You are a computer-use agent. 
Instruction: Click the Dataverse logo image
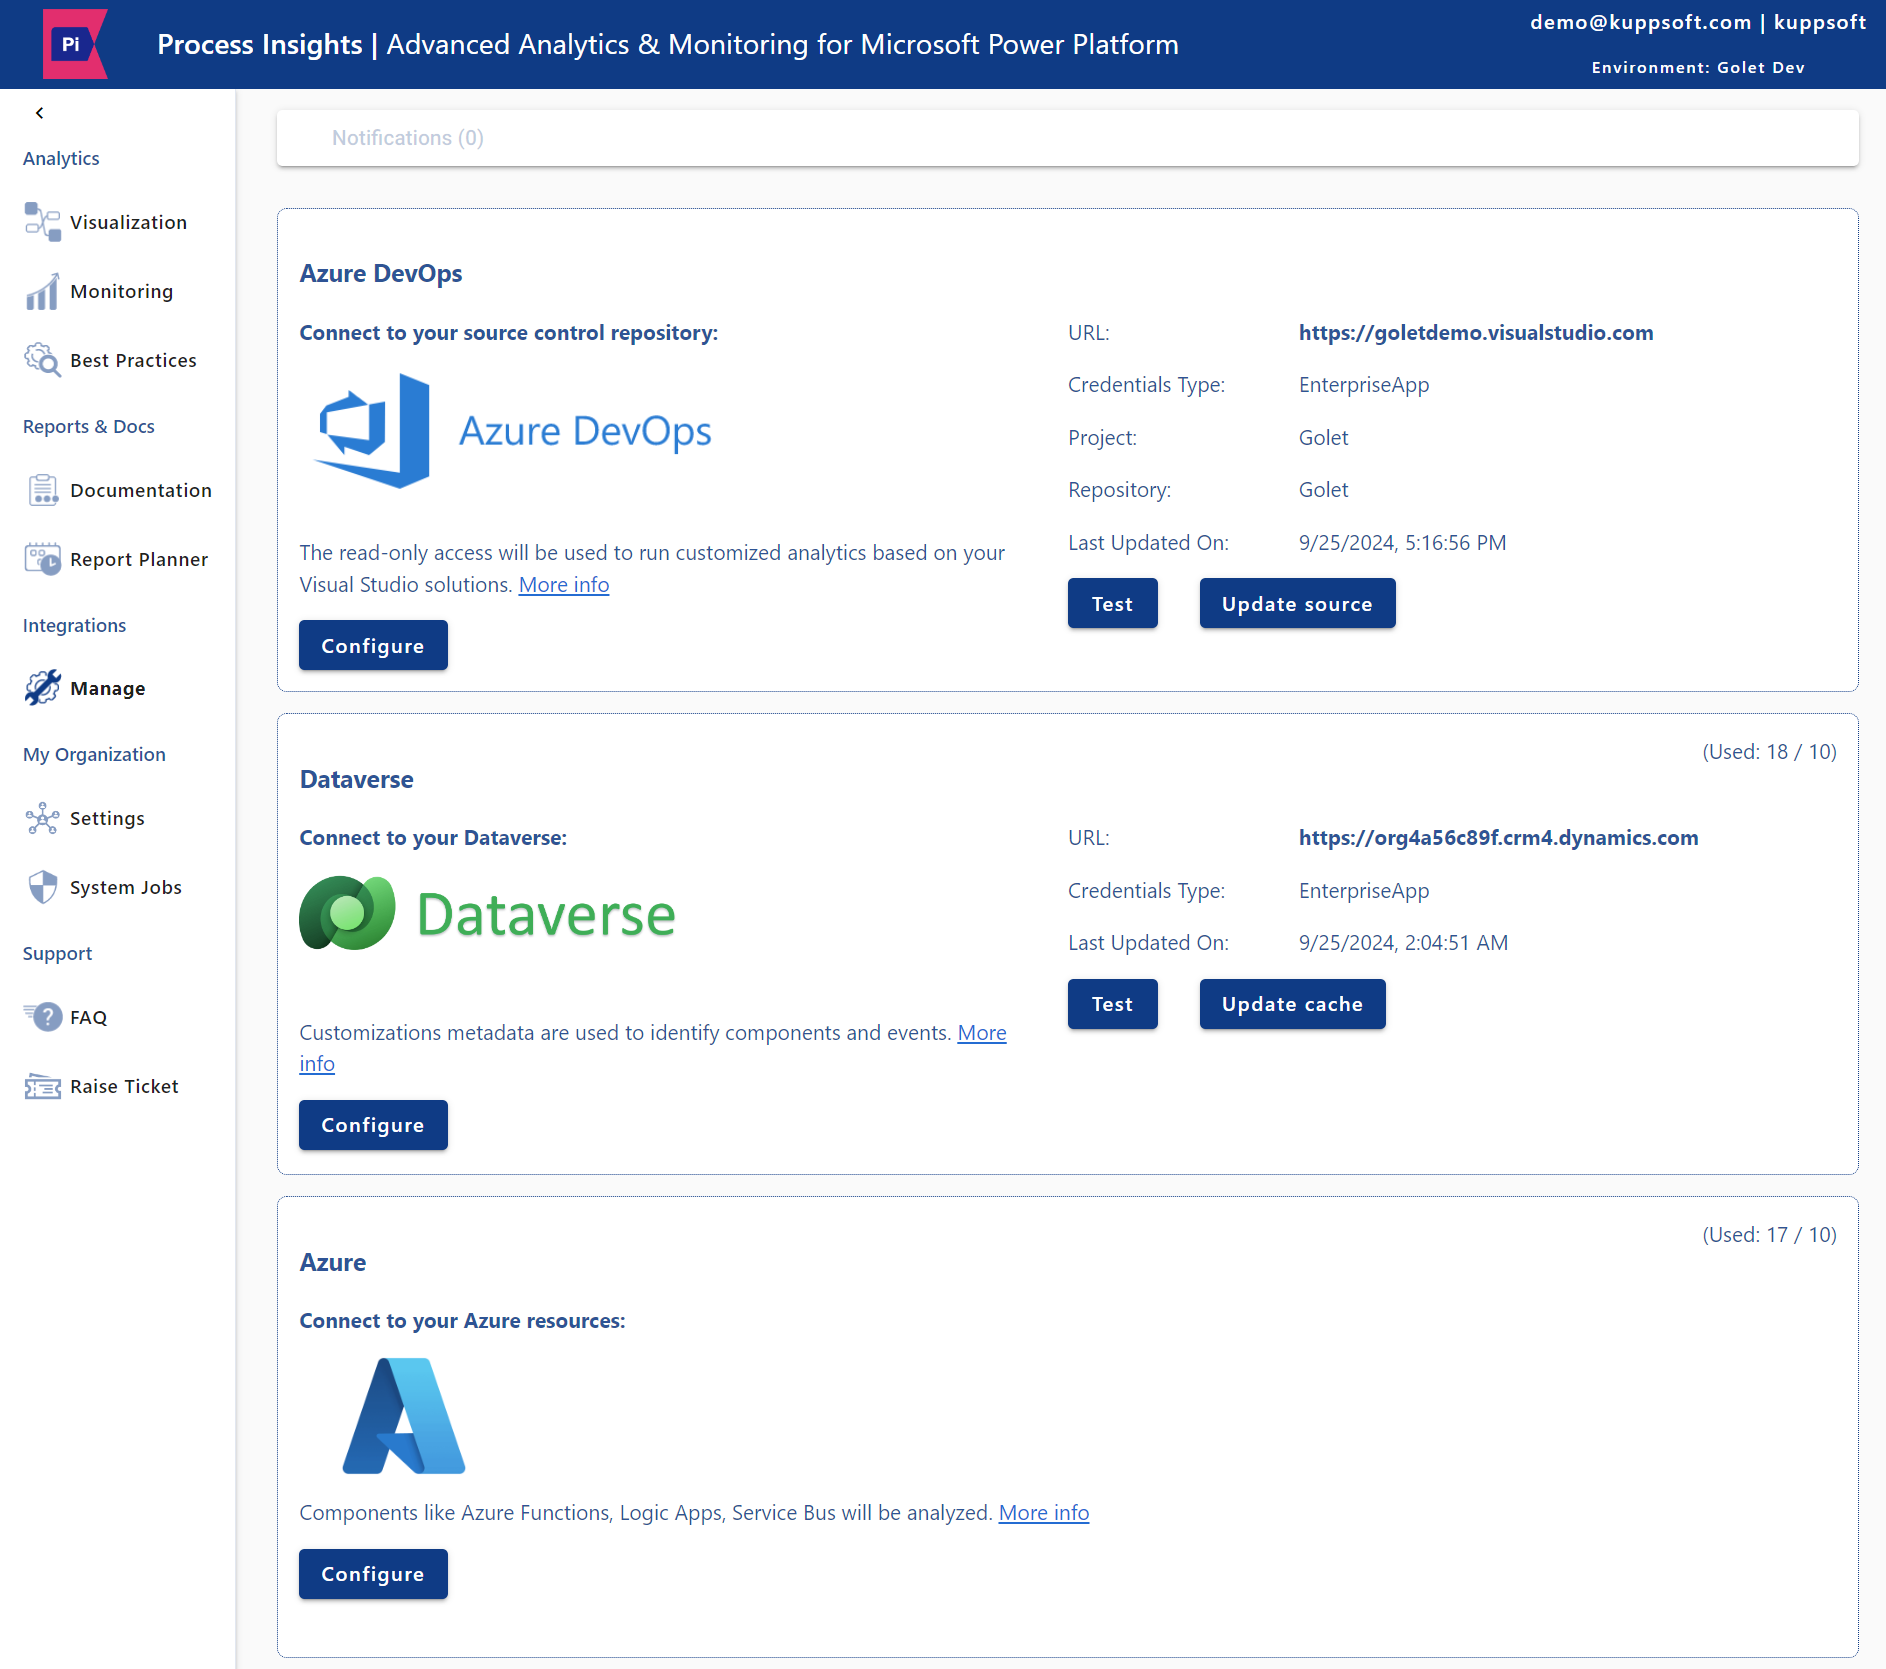[x=487, y=913]
